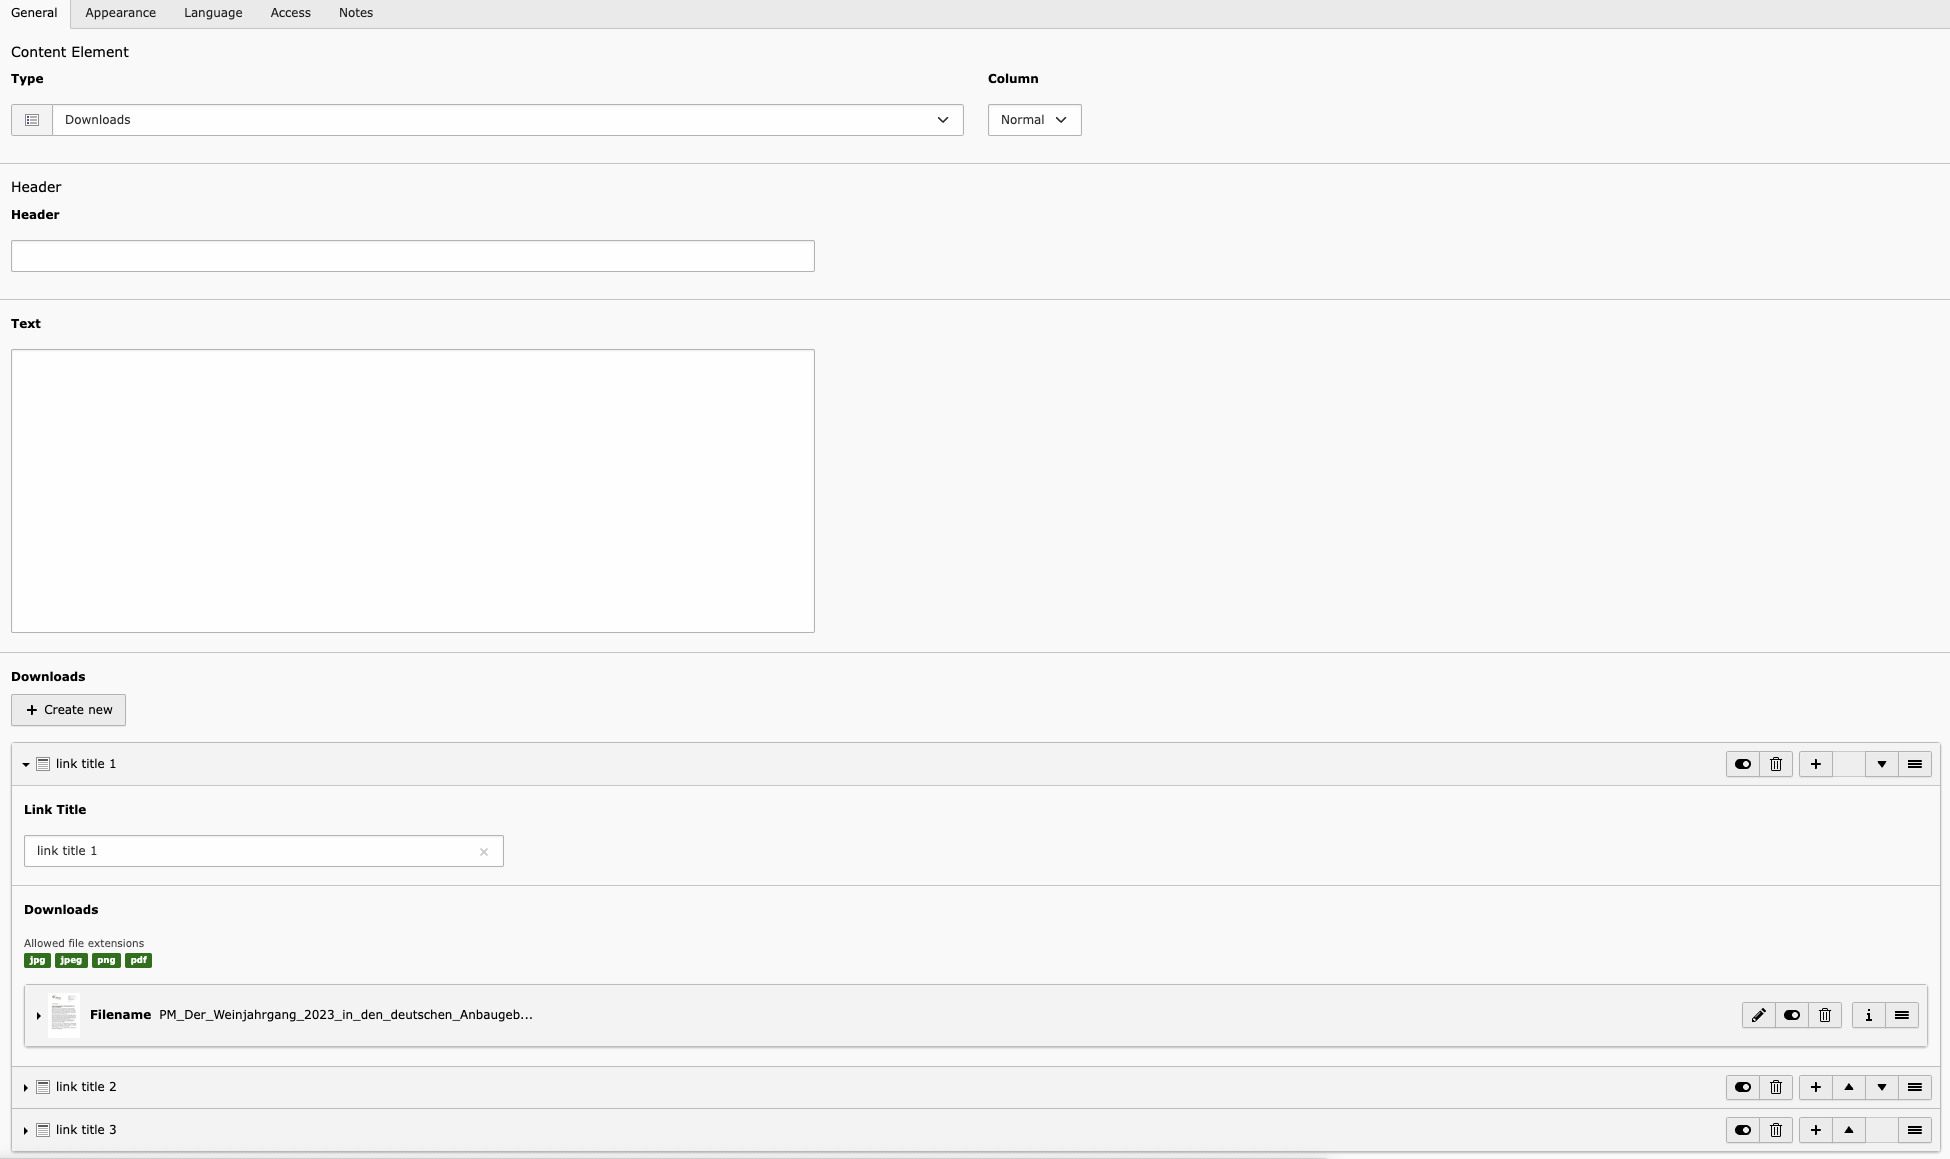This screenshot has height=1159, width=1950.
Task: Delete the link title 2 record
Action: point(1776,1087)
